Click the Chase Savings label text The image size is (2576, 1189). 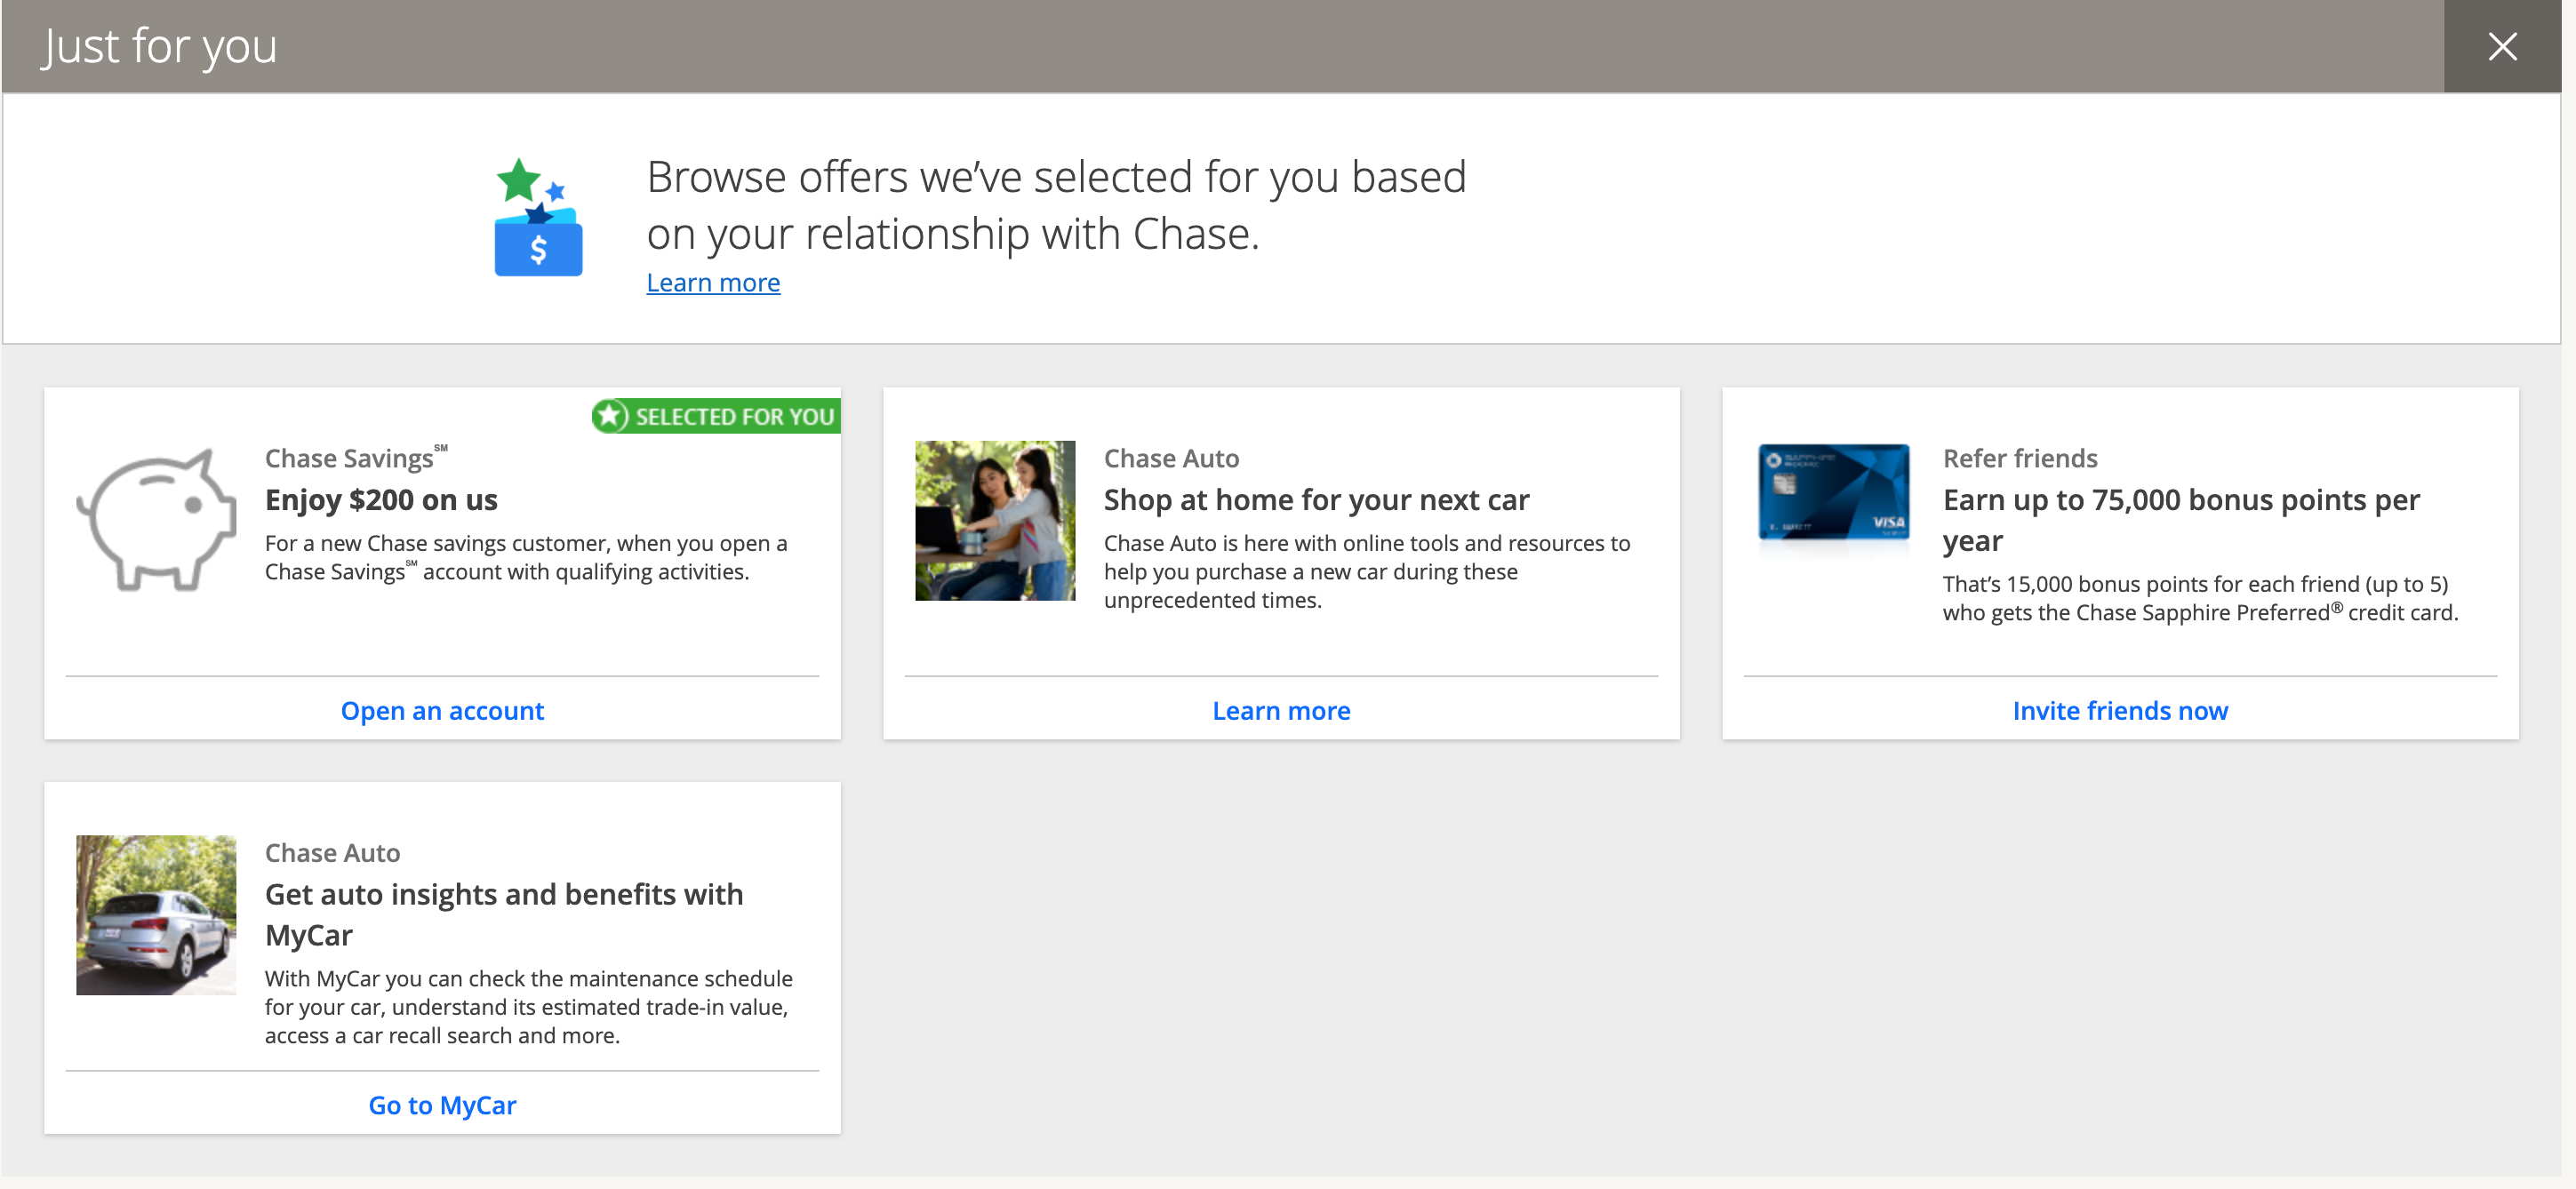click(349, 458)
